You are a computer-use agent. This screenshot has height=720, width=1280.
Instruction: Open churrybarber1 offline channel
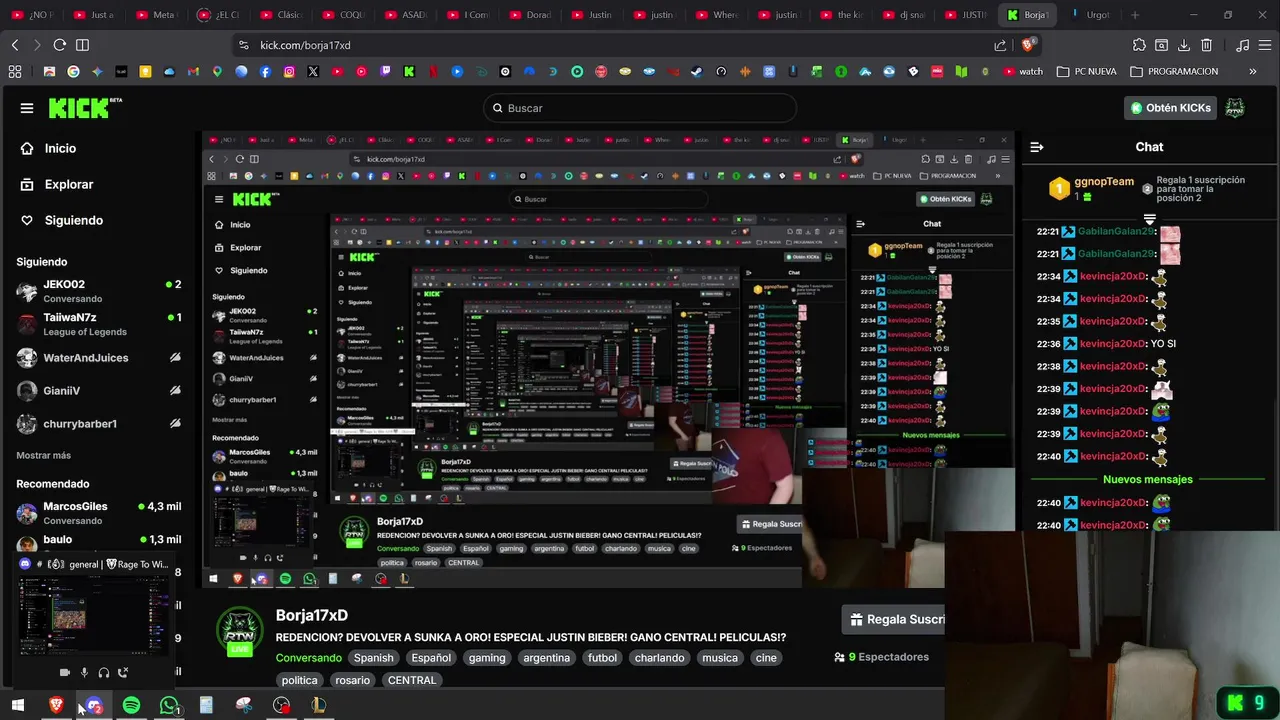[x=98, y=424]
